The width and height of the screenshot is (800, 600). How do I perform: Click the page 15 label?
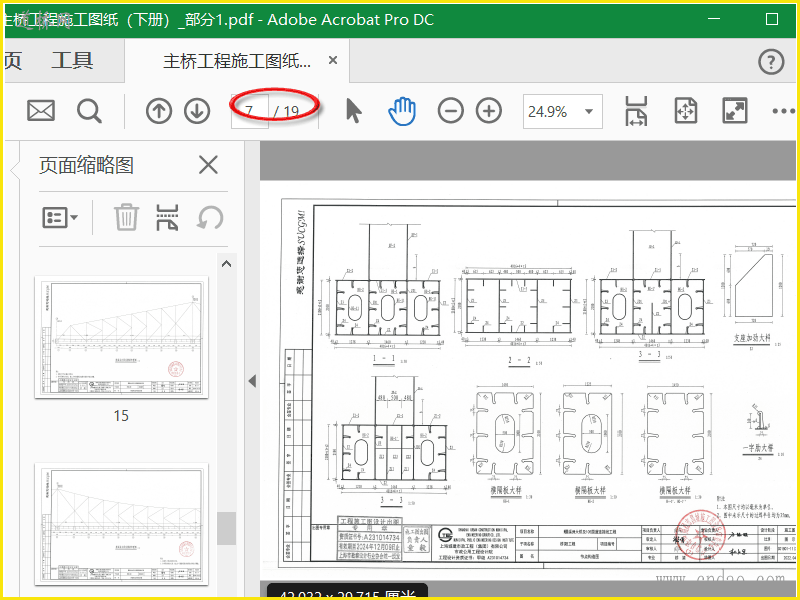(x=121, y=416)
